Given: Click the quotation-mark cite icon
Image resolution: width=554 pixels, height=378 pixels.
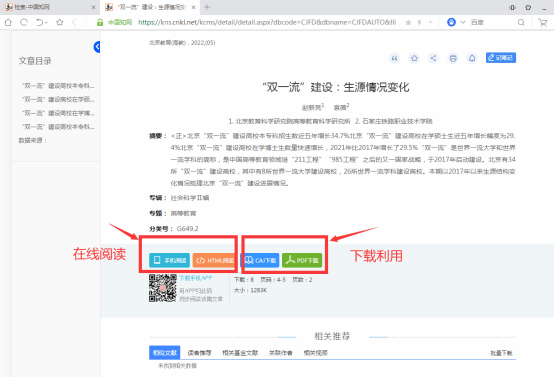Looking at the screenshot, I should (x=394, y=58).
